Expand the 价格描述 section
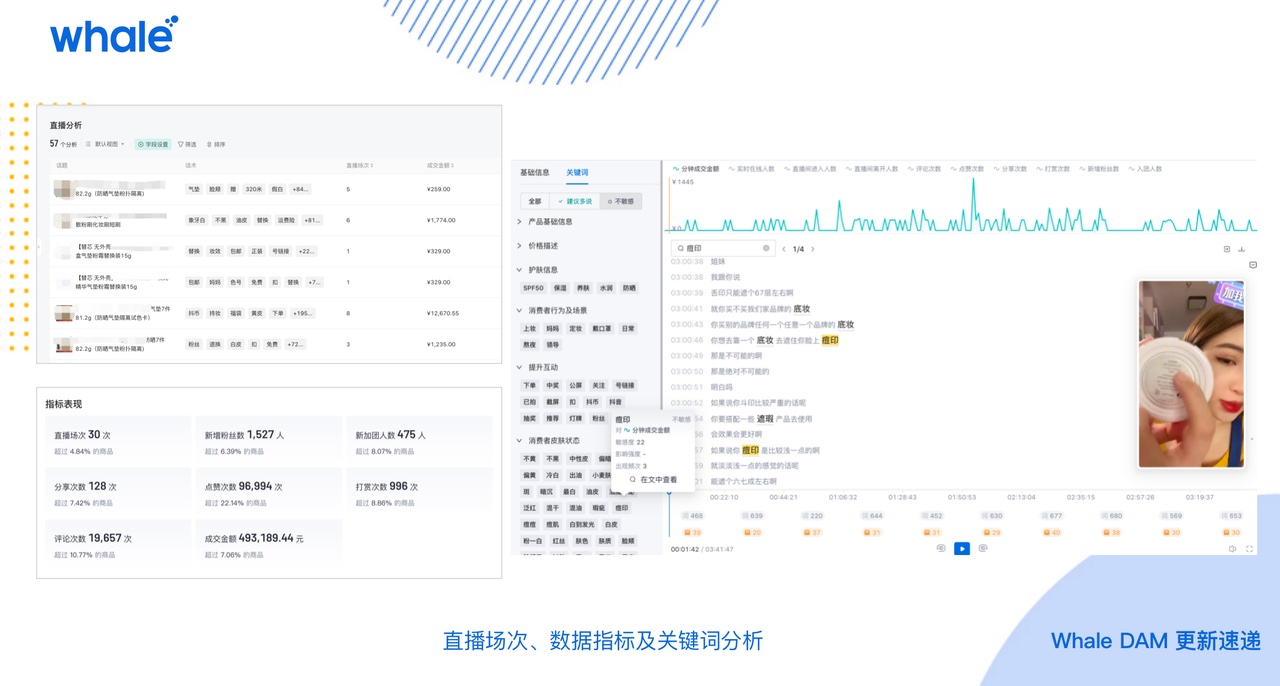Screen dimensions: 1280x686 coord(543,246)
